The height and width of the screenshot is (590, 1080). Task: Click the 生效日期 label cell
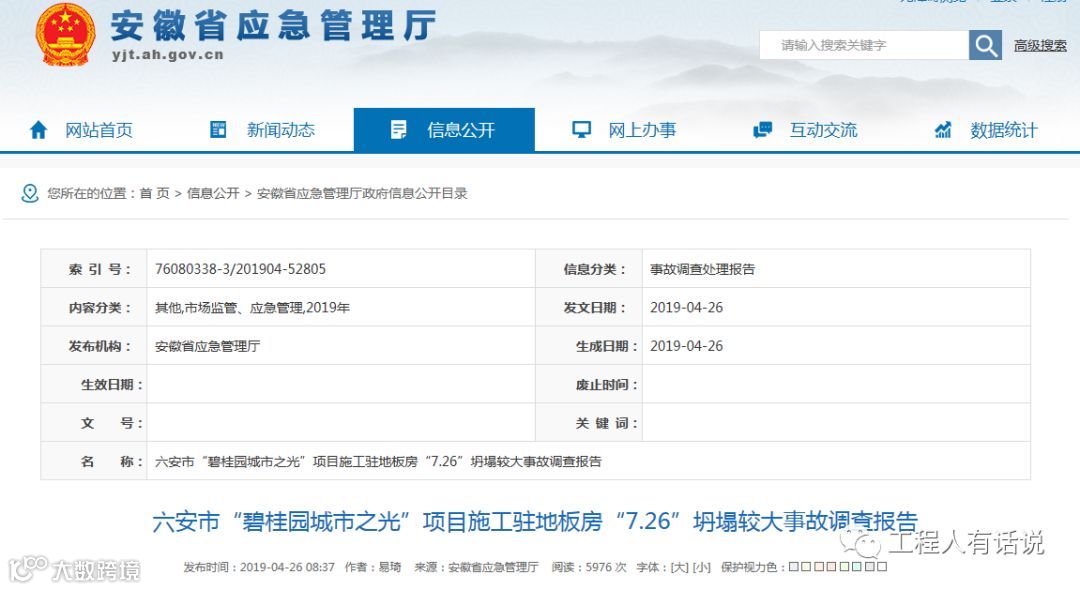pos(94,385)
